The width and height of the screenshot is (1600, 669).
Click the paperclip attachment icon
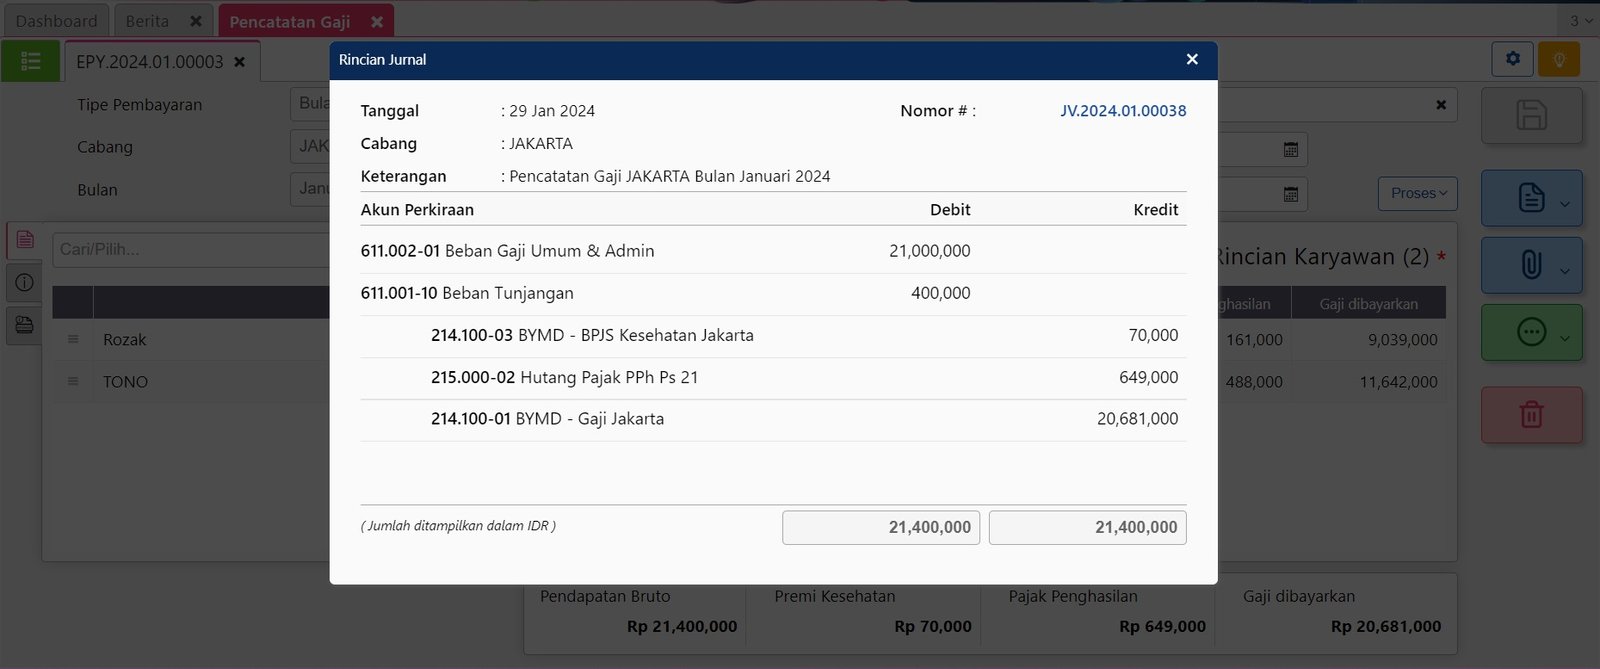tap(1530, 265)
